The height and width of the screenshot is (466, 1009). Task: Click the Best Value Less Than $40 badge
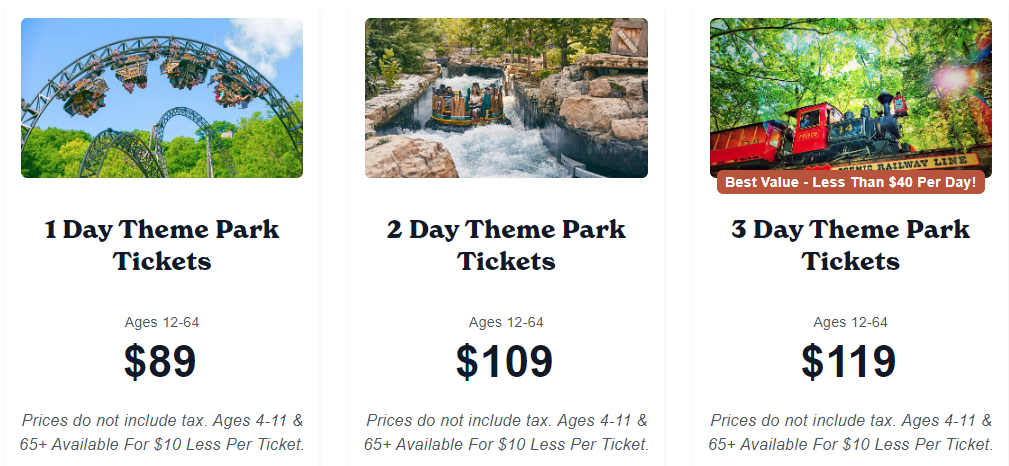click(x=850, y=182)
